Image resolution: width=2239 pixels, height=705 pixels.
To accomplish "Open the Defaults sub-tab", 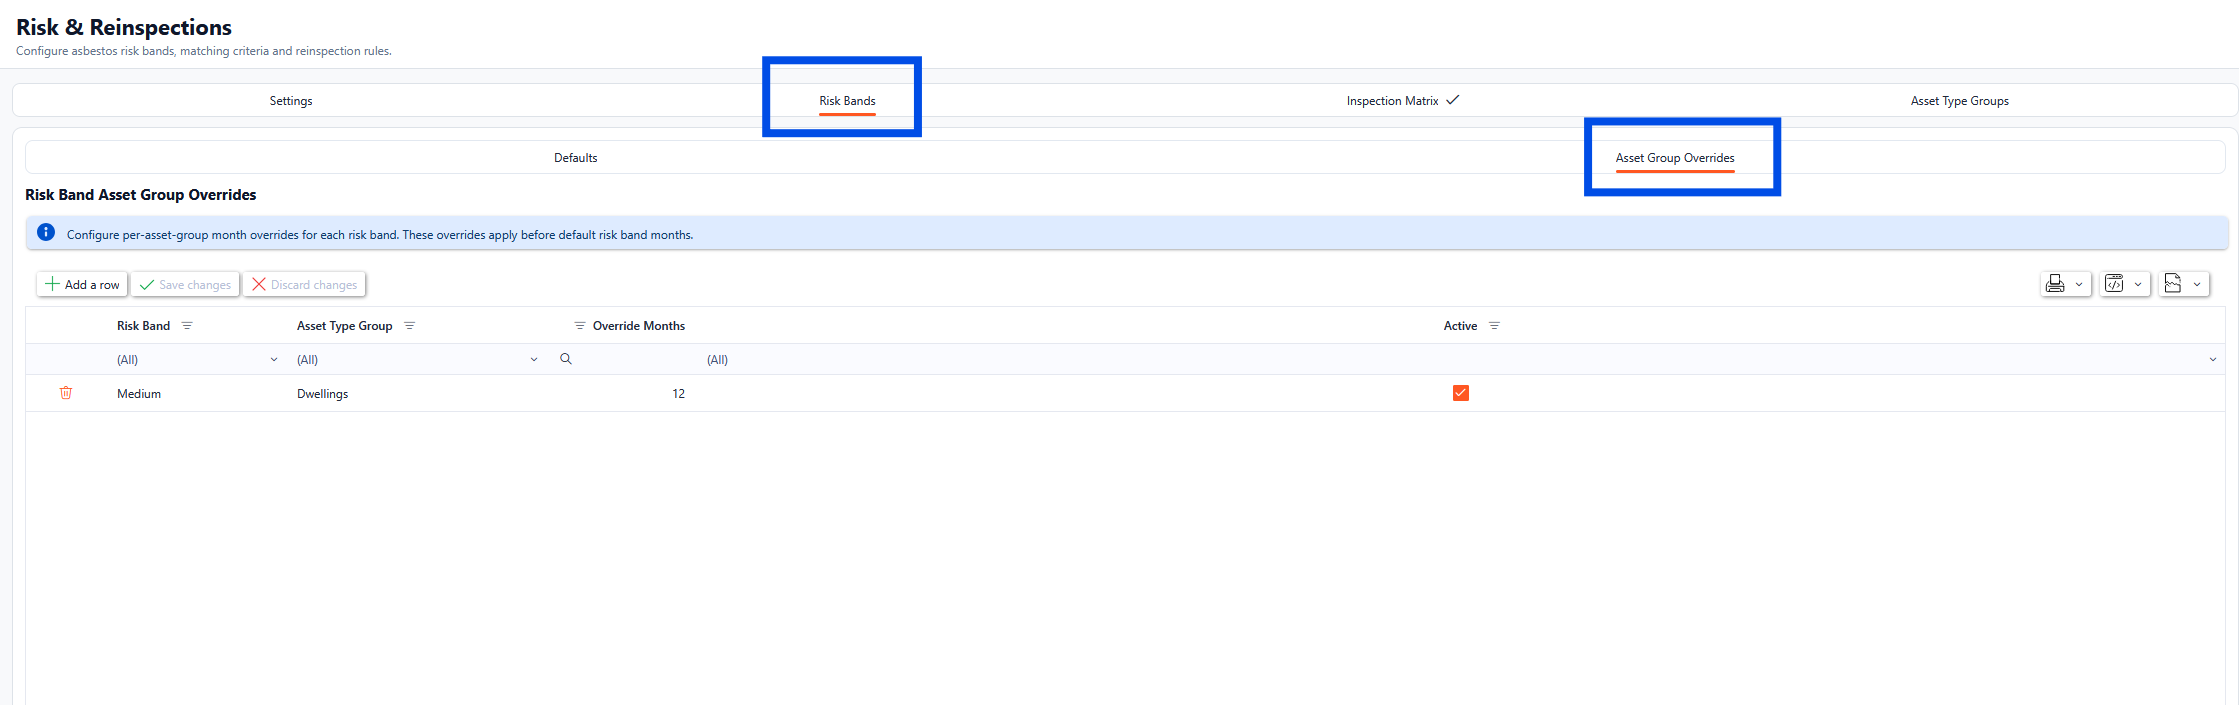I will 575,158.
